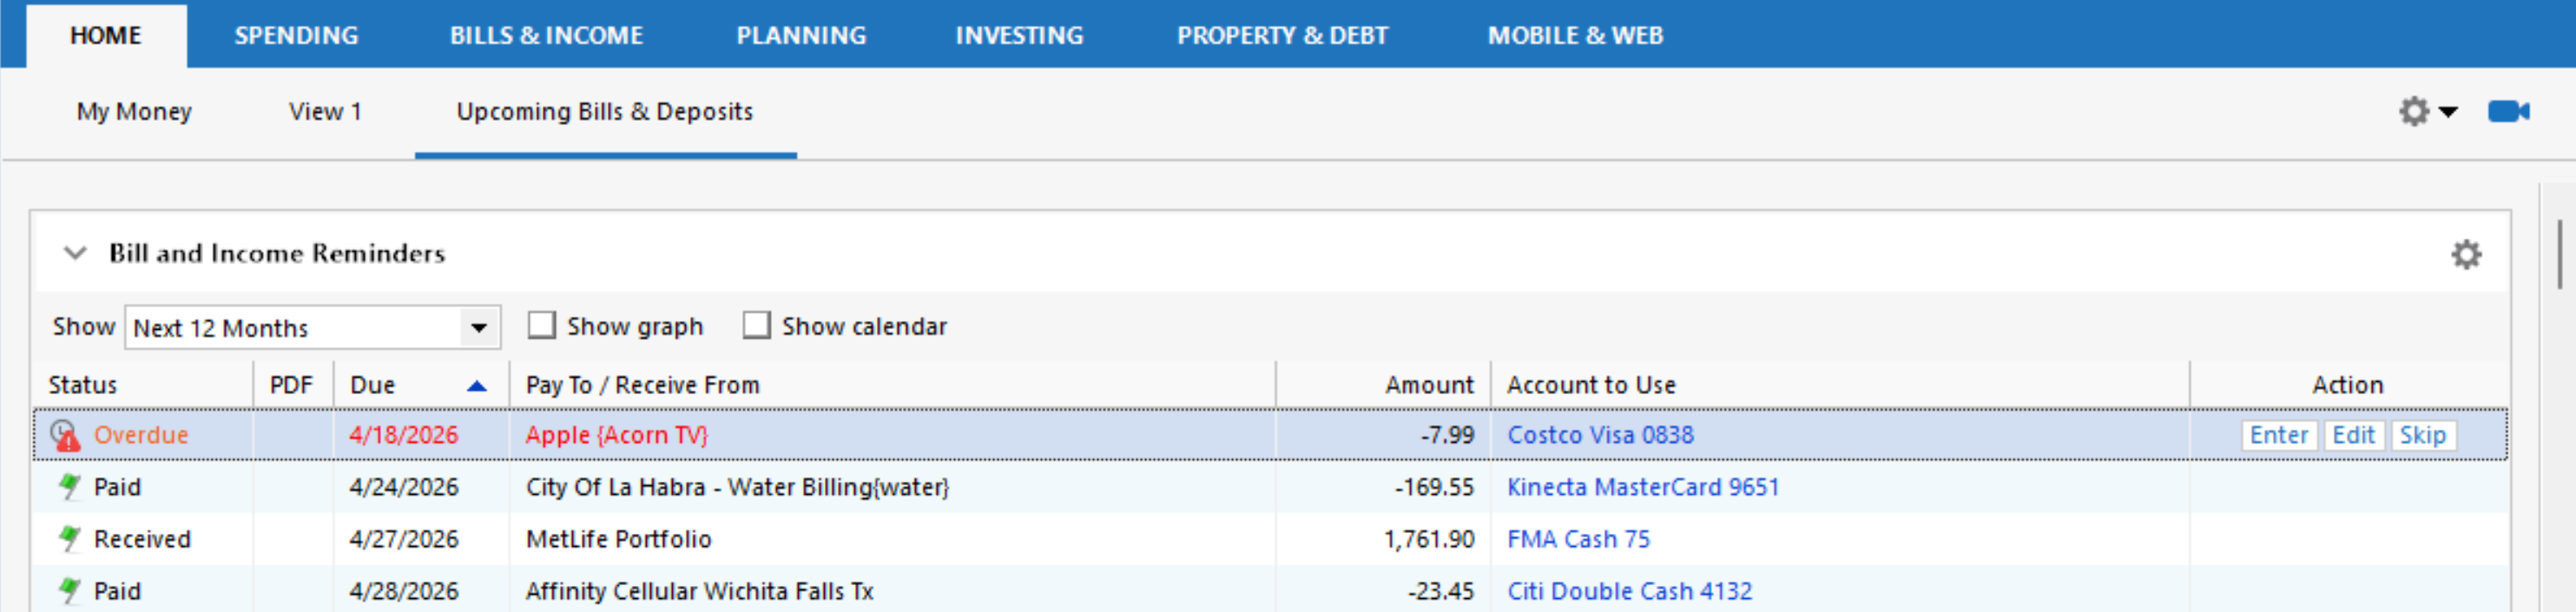Viewport: 2576px width, 612px height.
Task: Select Affinity Cellular Wichita Falls Tx payee
Action: 699,591
